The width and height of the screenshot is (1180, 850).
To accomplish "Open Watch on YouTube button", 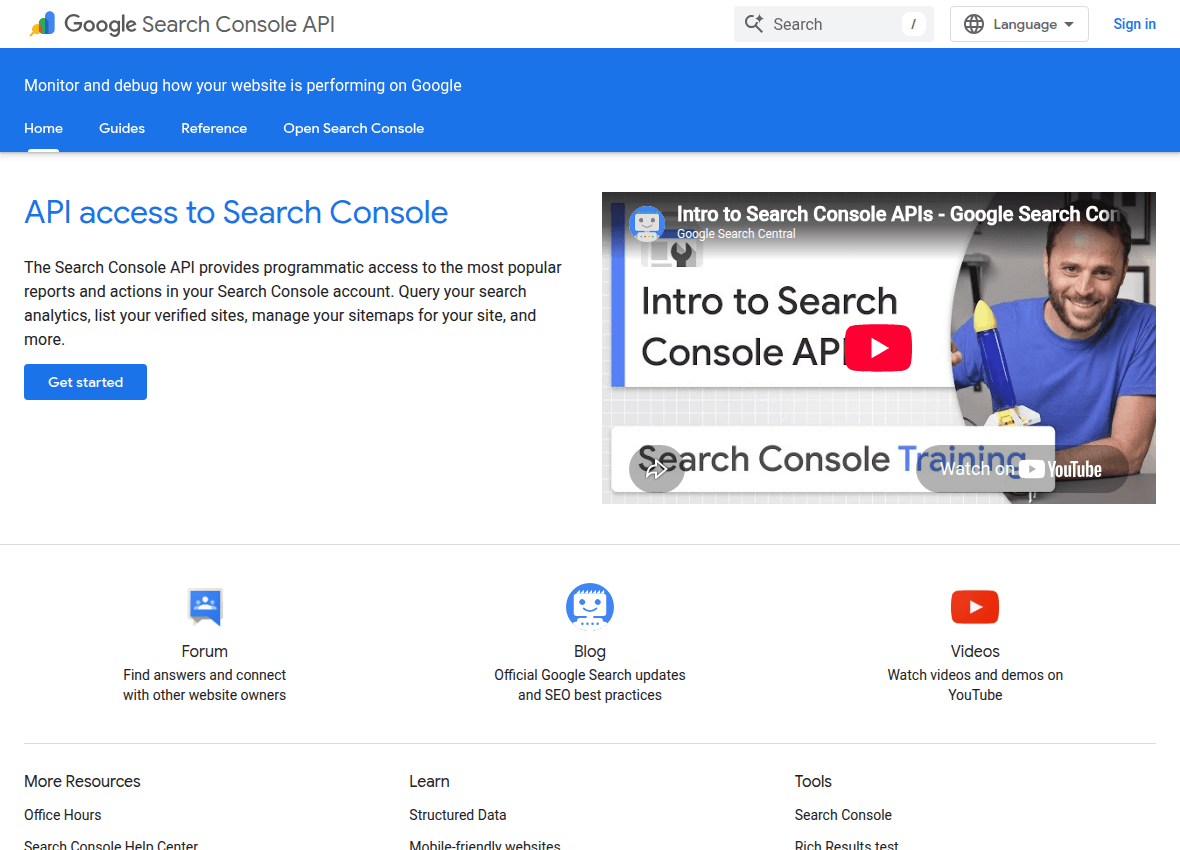I will coord(1021,469).
